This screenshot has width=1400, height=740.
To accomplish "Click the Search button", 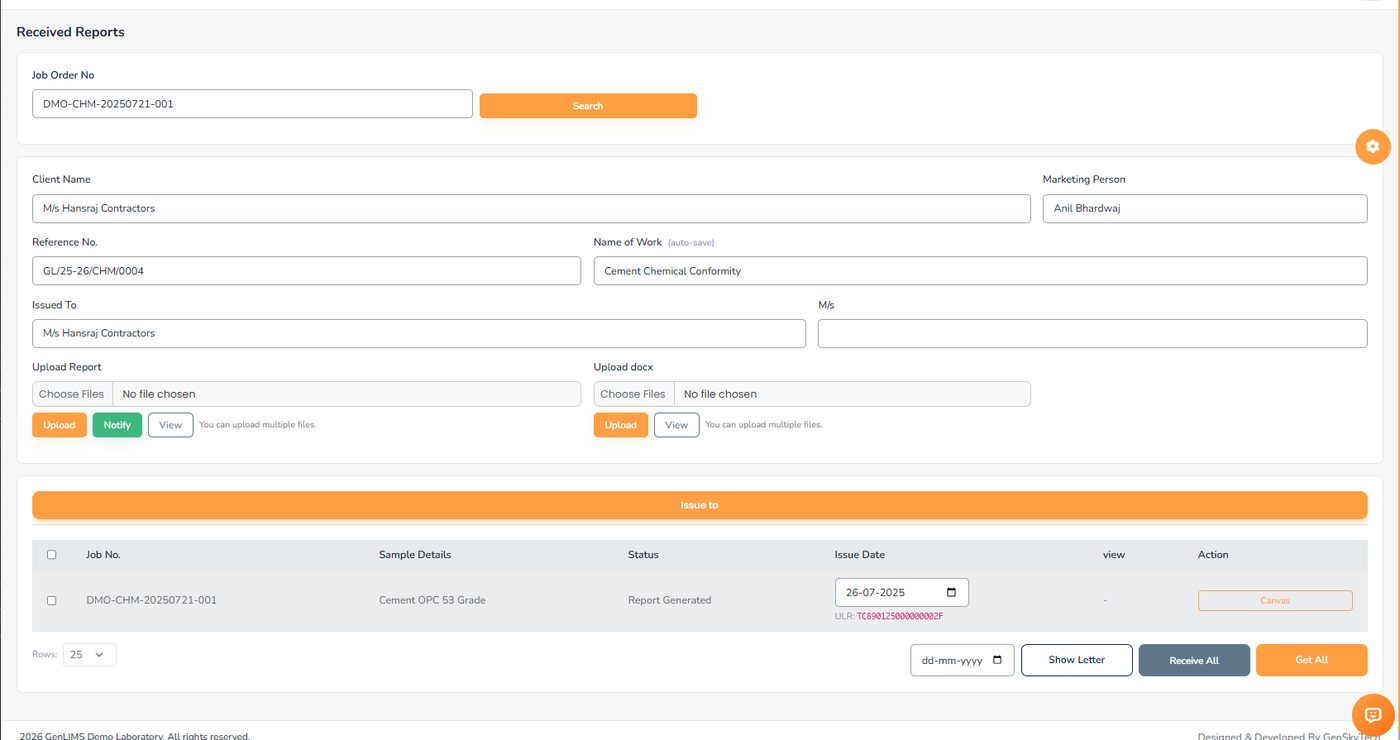I will click(588, 106).
